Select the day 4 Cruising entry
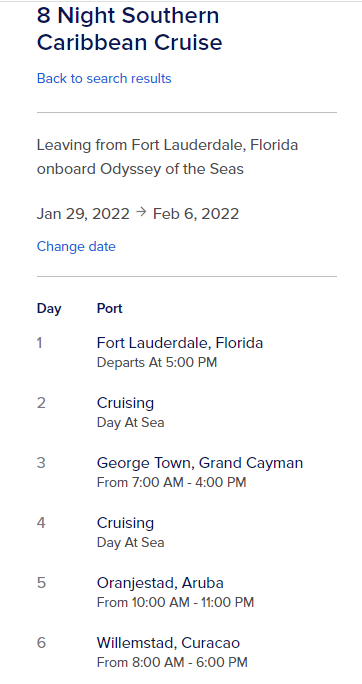Viewport: 362px width, 684px height. (125, 523)
